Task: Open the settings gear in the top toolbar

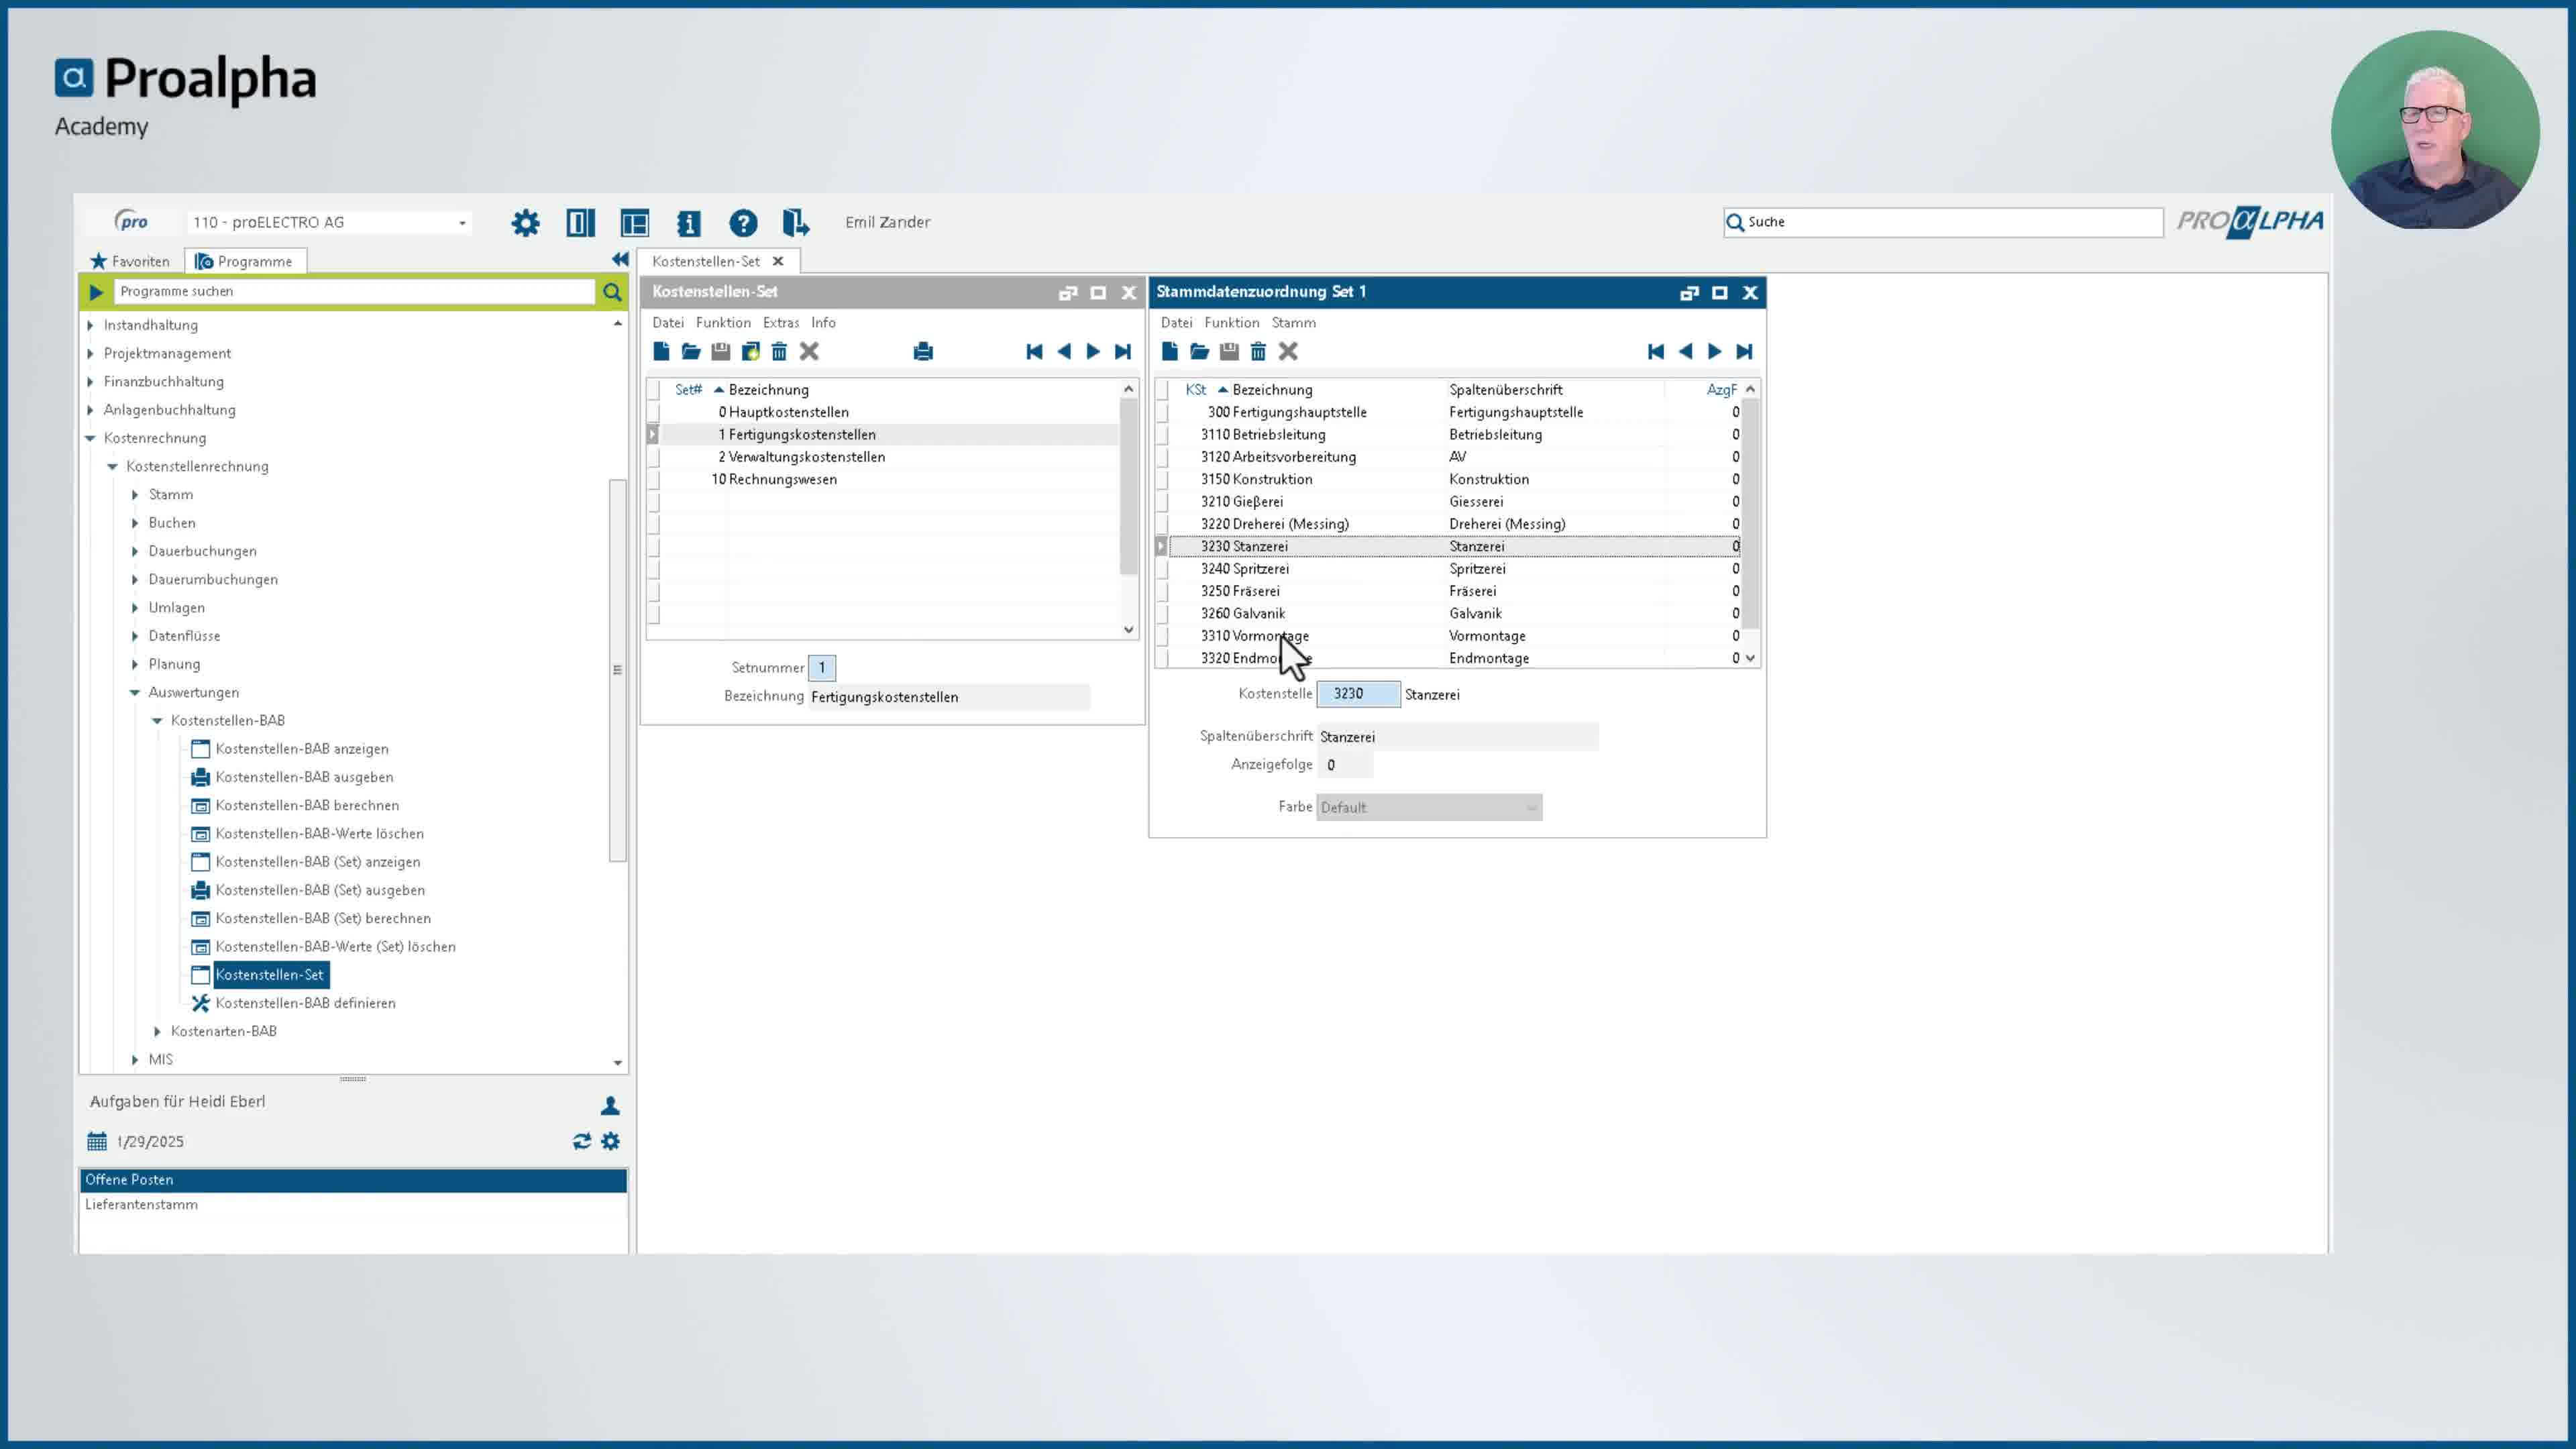Action: click(x=525, y=222)
